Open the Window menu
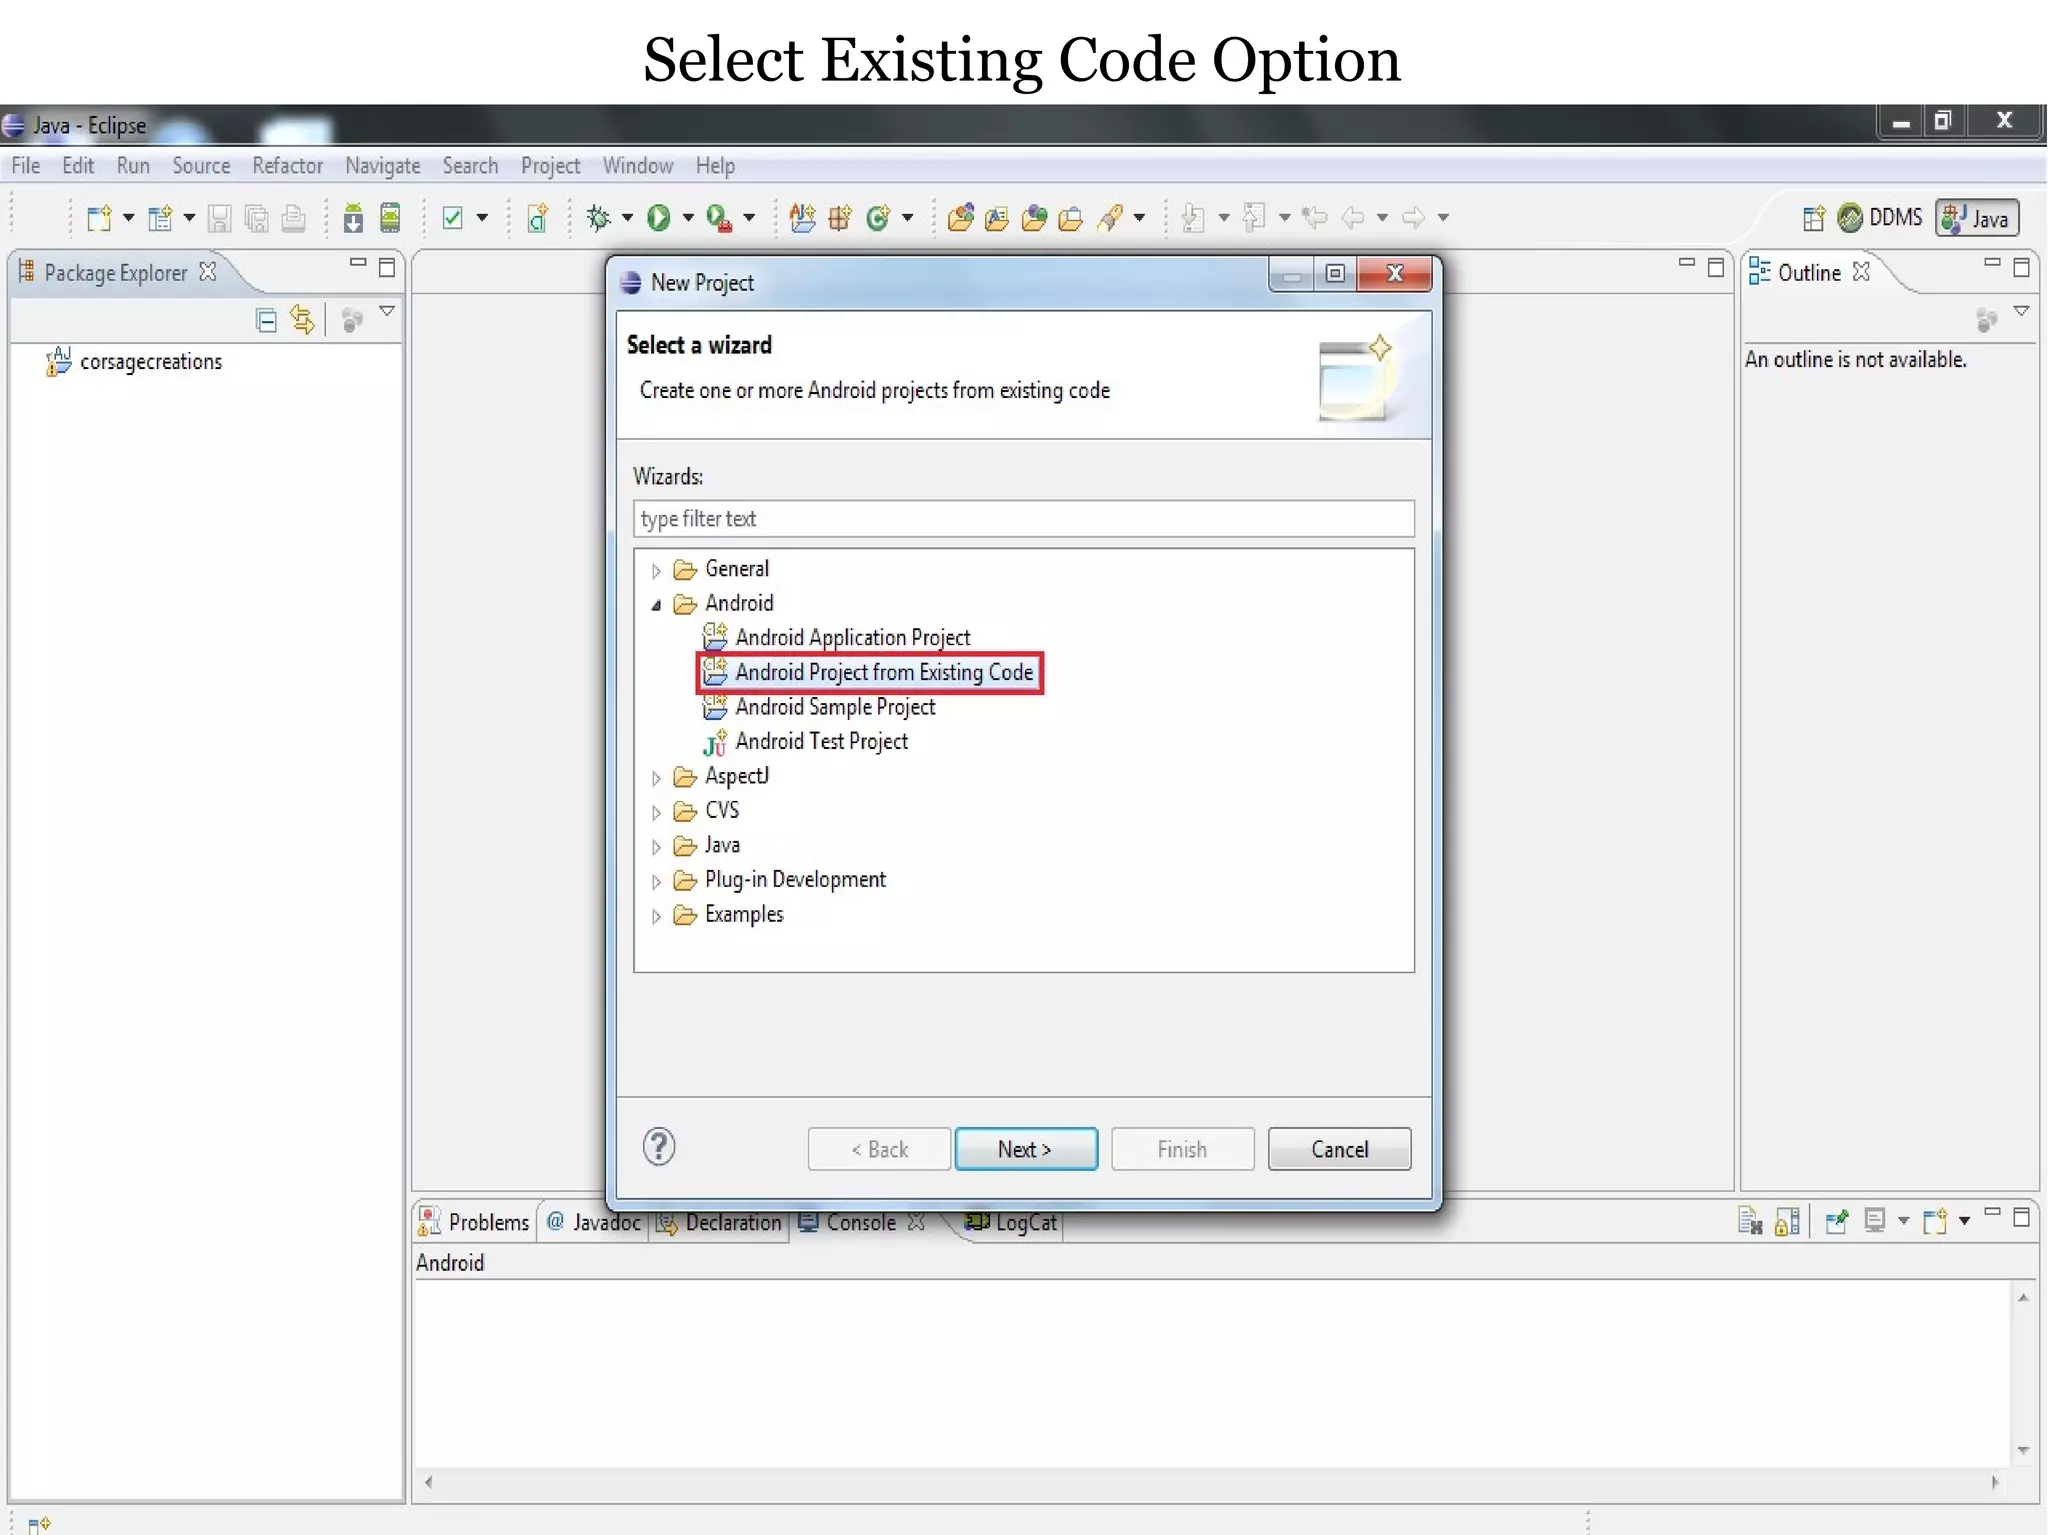The width and height of the screenshot is (2048, 1535). click(637, 166)
